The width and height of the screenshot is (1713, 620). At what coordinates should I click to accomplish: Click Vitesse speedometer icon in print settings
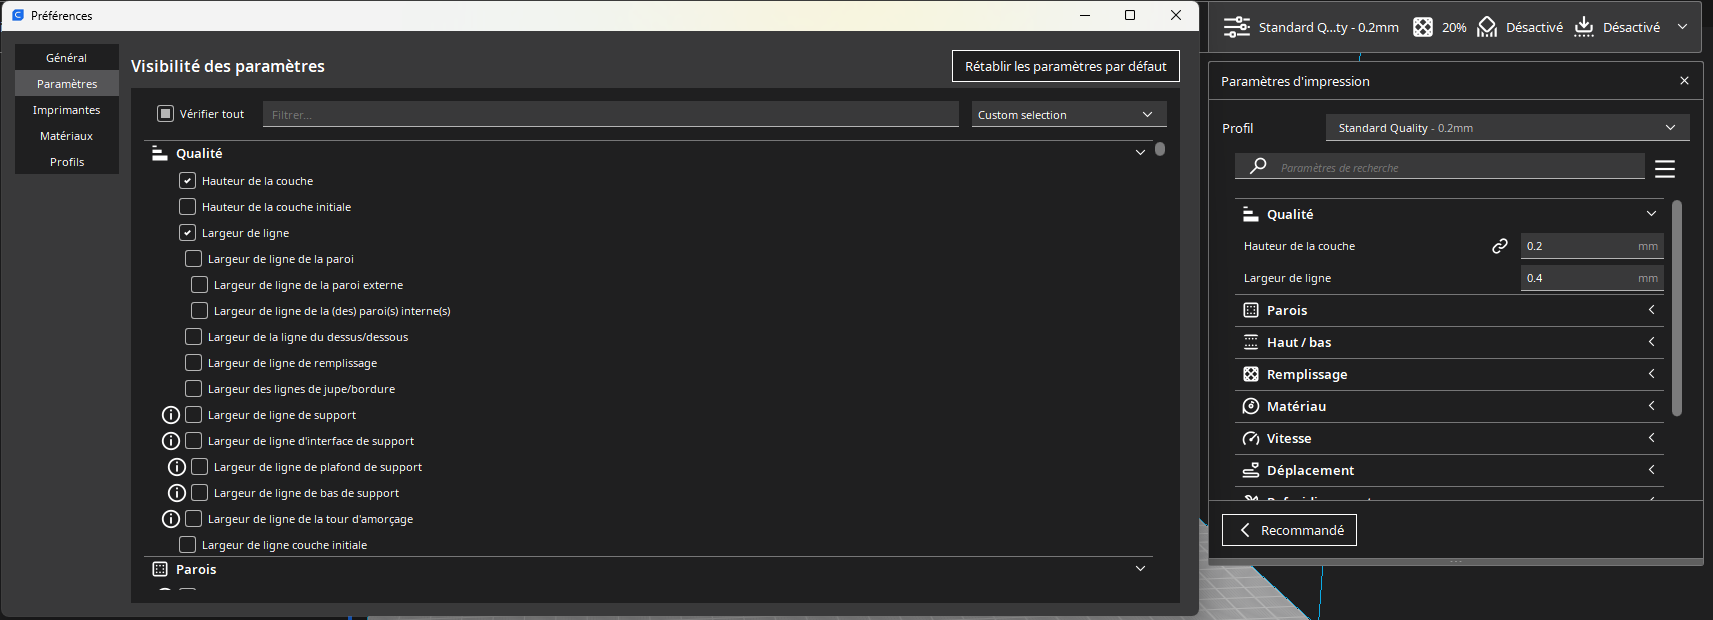[1250, 438]
